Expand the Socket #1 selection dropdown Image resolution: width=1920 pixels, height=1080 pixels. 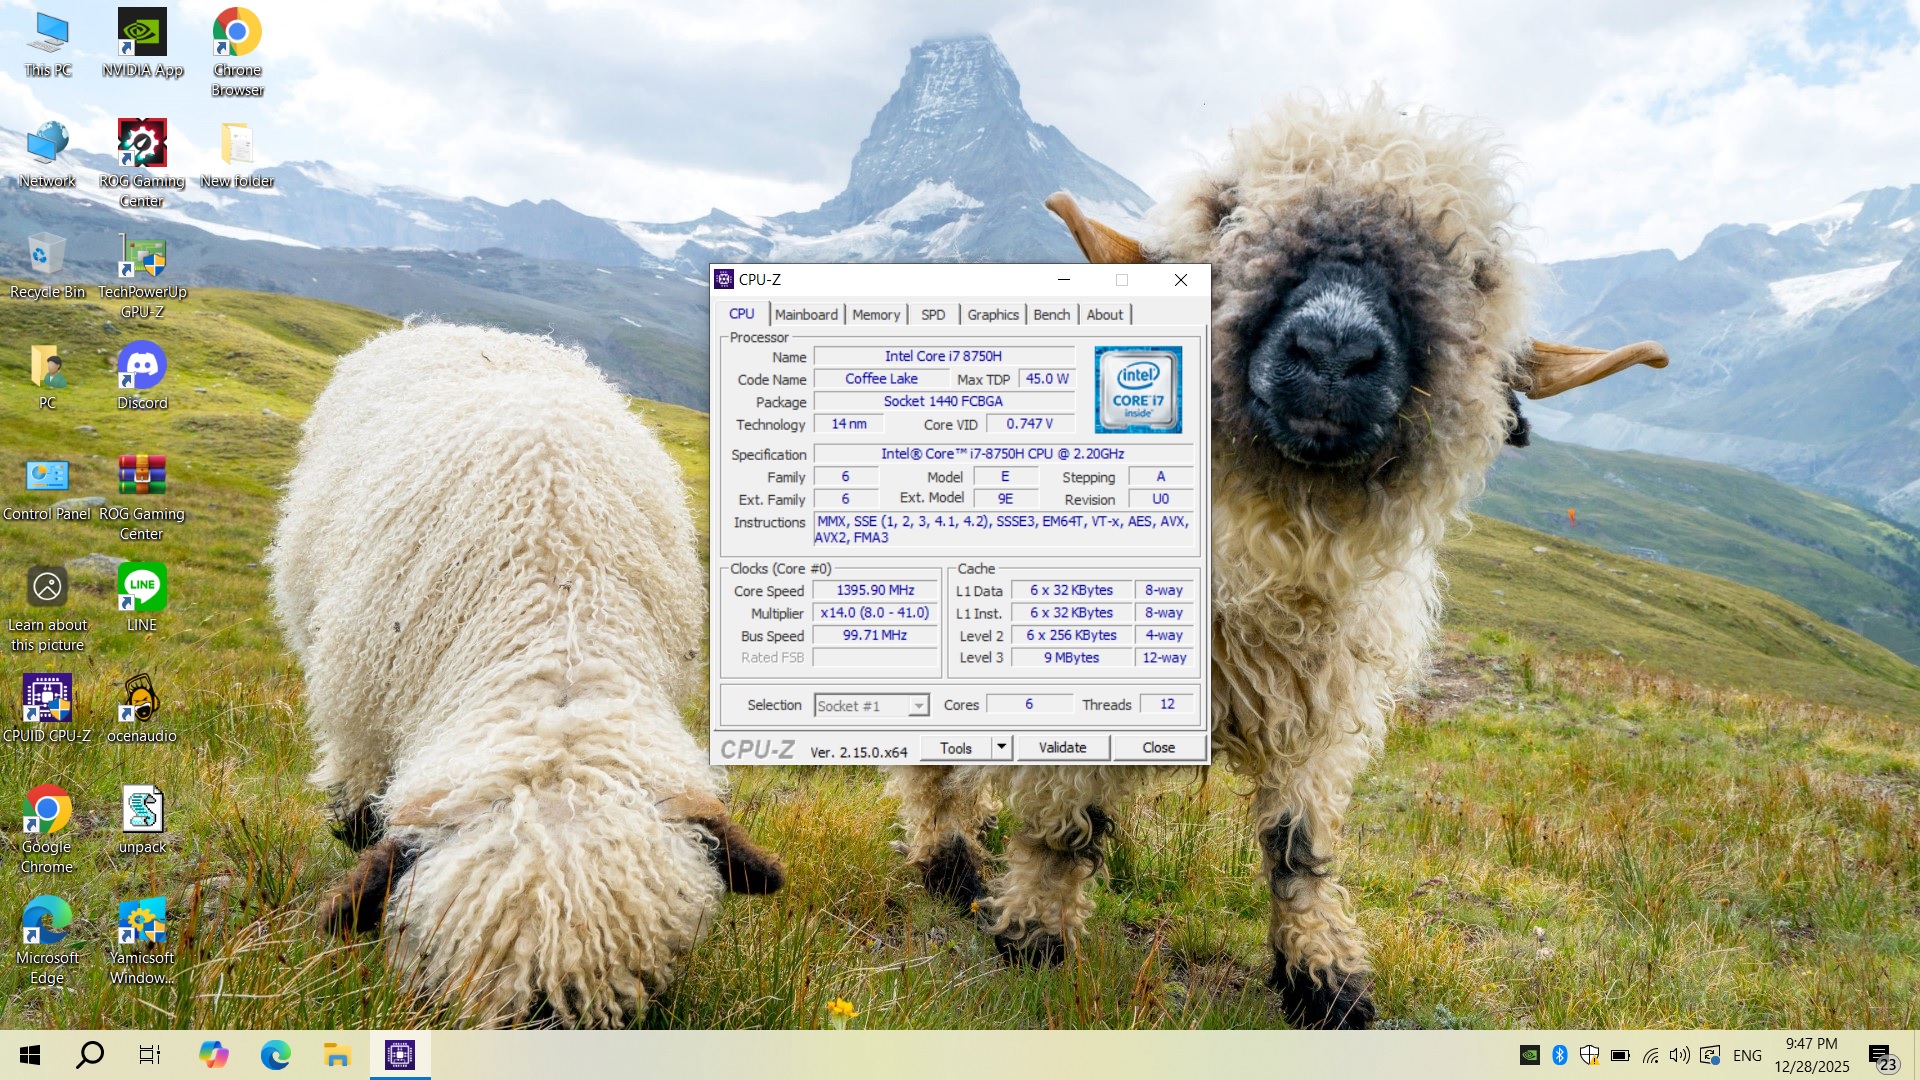918,706
